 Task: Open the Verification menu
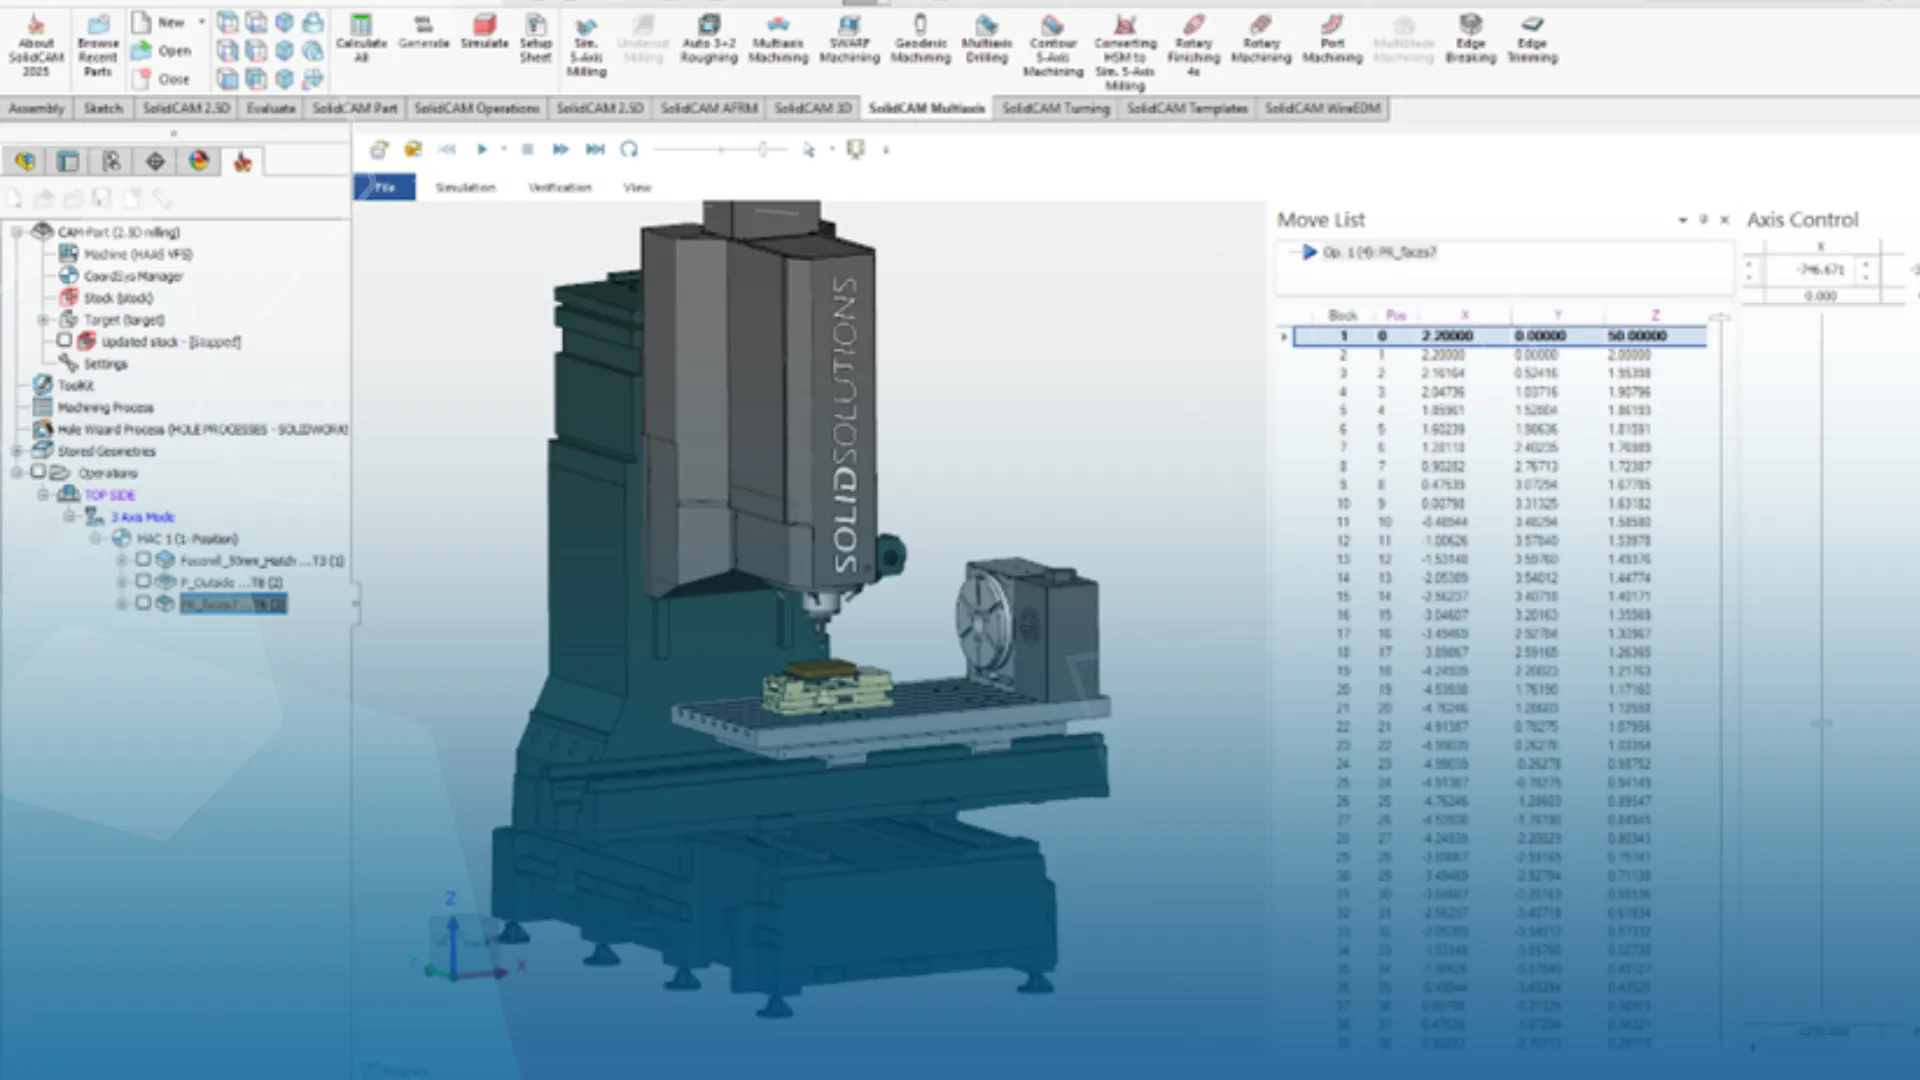point(560,187)
